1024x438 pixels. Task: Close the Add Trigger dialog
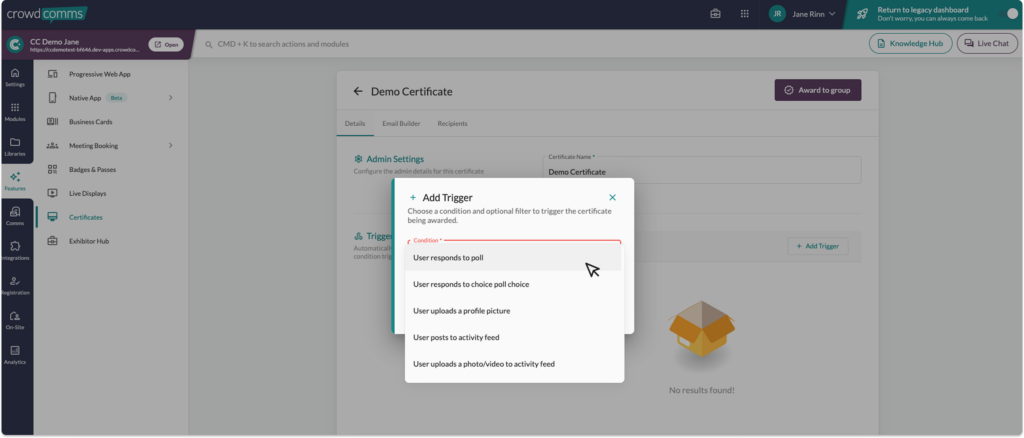tap(613, 198)
